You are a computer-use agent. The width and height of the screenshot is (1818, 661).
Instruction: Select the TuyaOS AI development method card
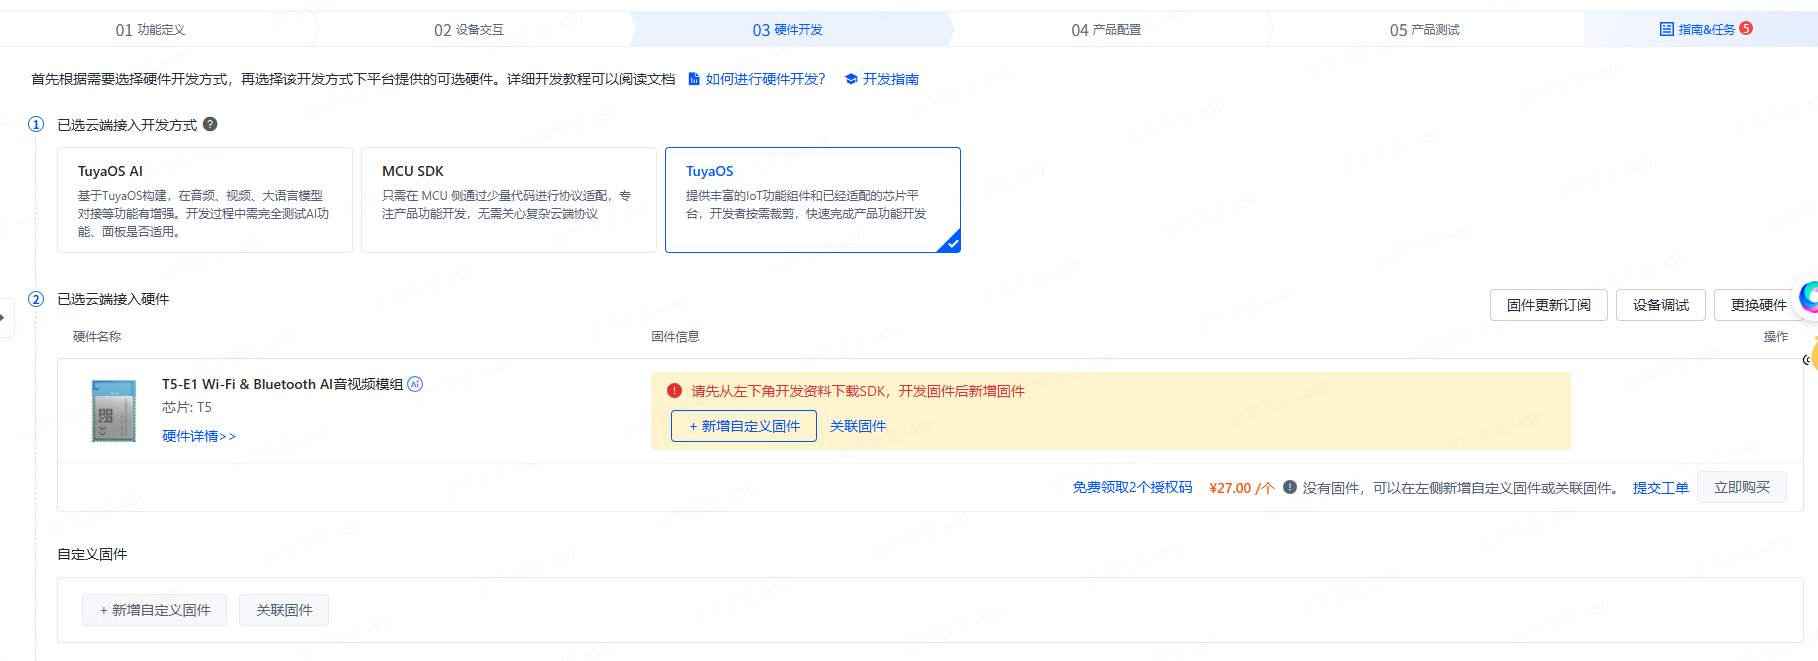205,200
